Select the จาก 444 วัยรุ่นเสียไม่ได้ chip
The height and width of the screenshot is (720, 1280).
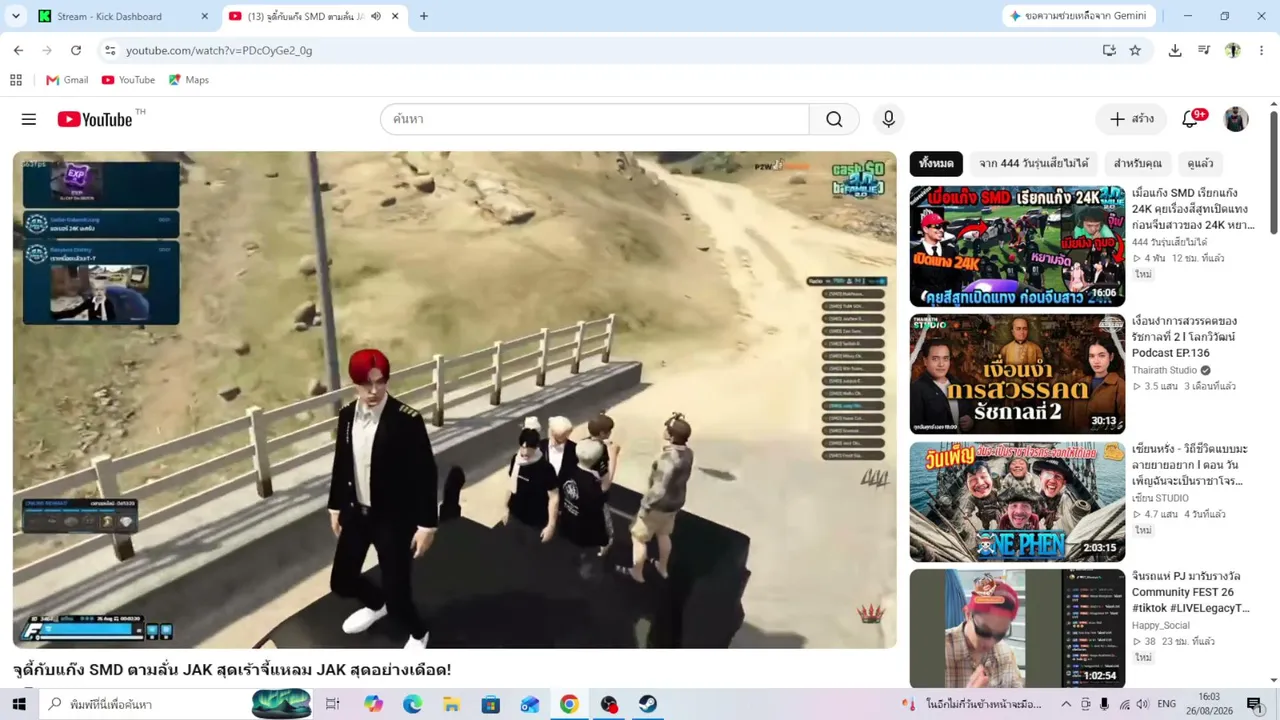(x=1034, y=163)
